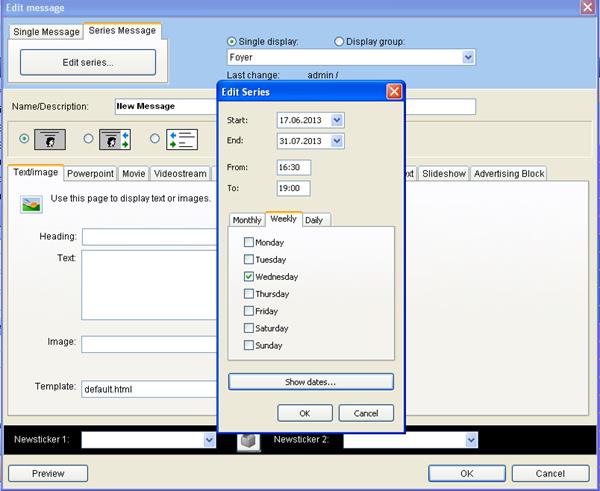Uncheck the Wednesday checkbox

[x=248, y=276]
